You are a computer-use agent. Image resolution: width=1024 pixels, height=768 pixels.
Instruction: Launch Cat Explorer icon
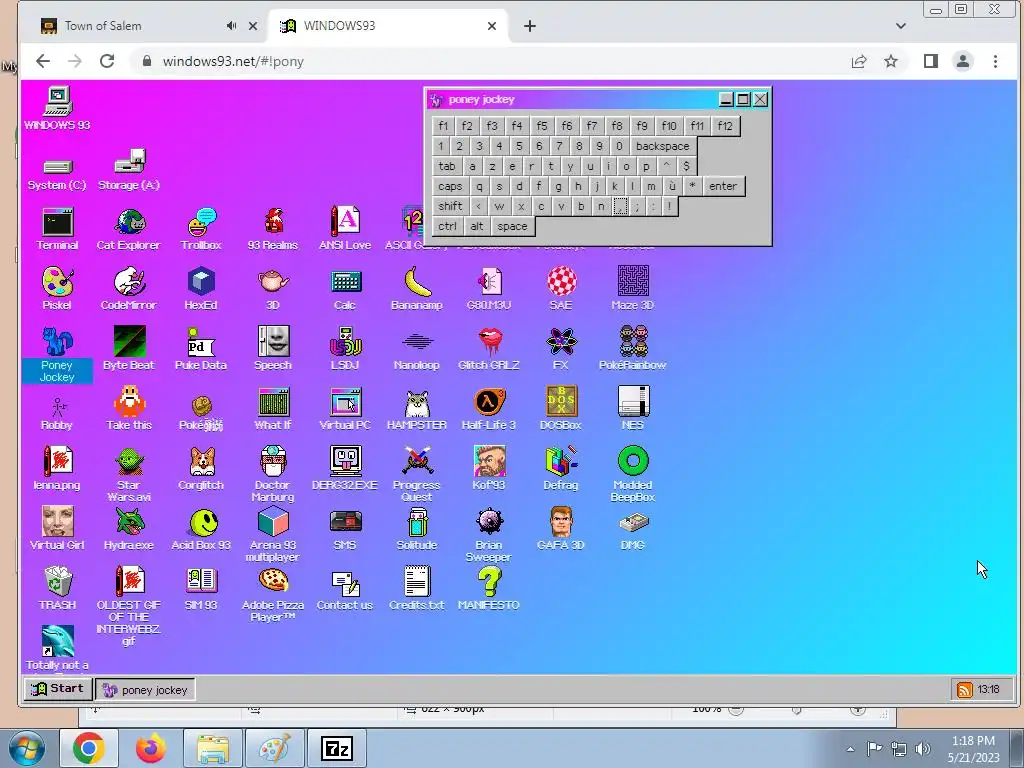tap(129, 229)
